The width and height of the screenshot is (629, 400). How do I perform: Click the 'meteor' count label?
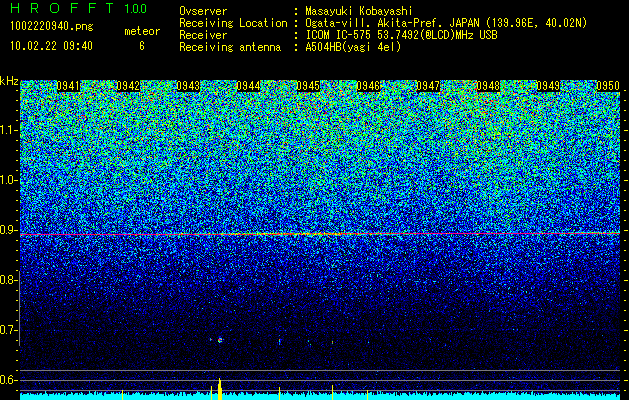142,31
